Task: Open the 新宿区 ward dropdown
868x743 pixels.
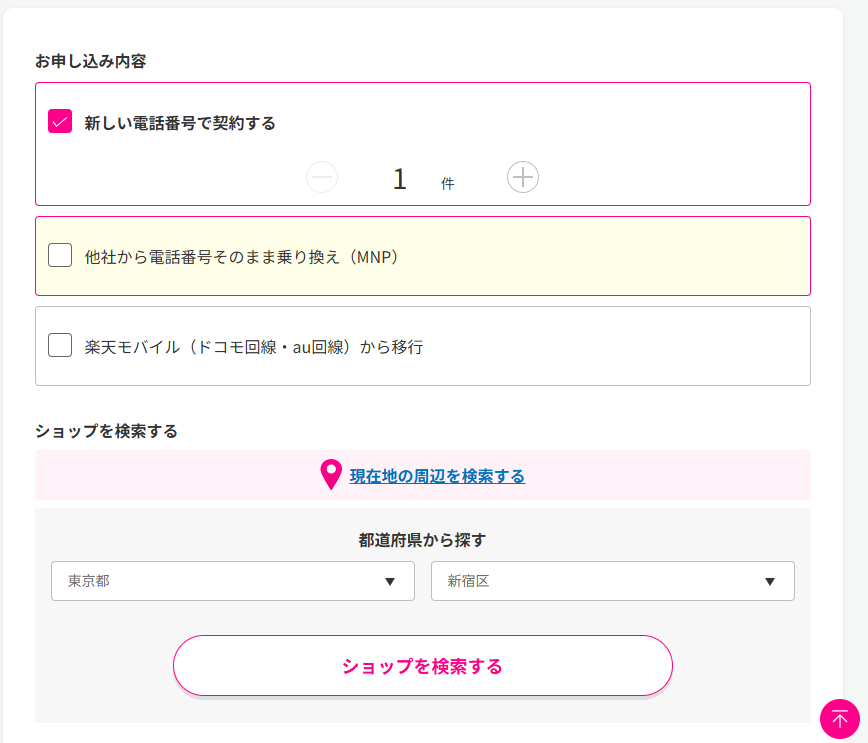Action: pyautogui.click(x=612, y=581)
